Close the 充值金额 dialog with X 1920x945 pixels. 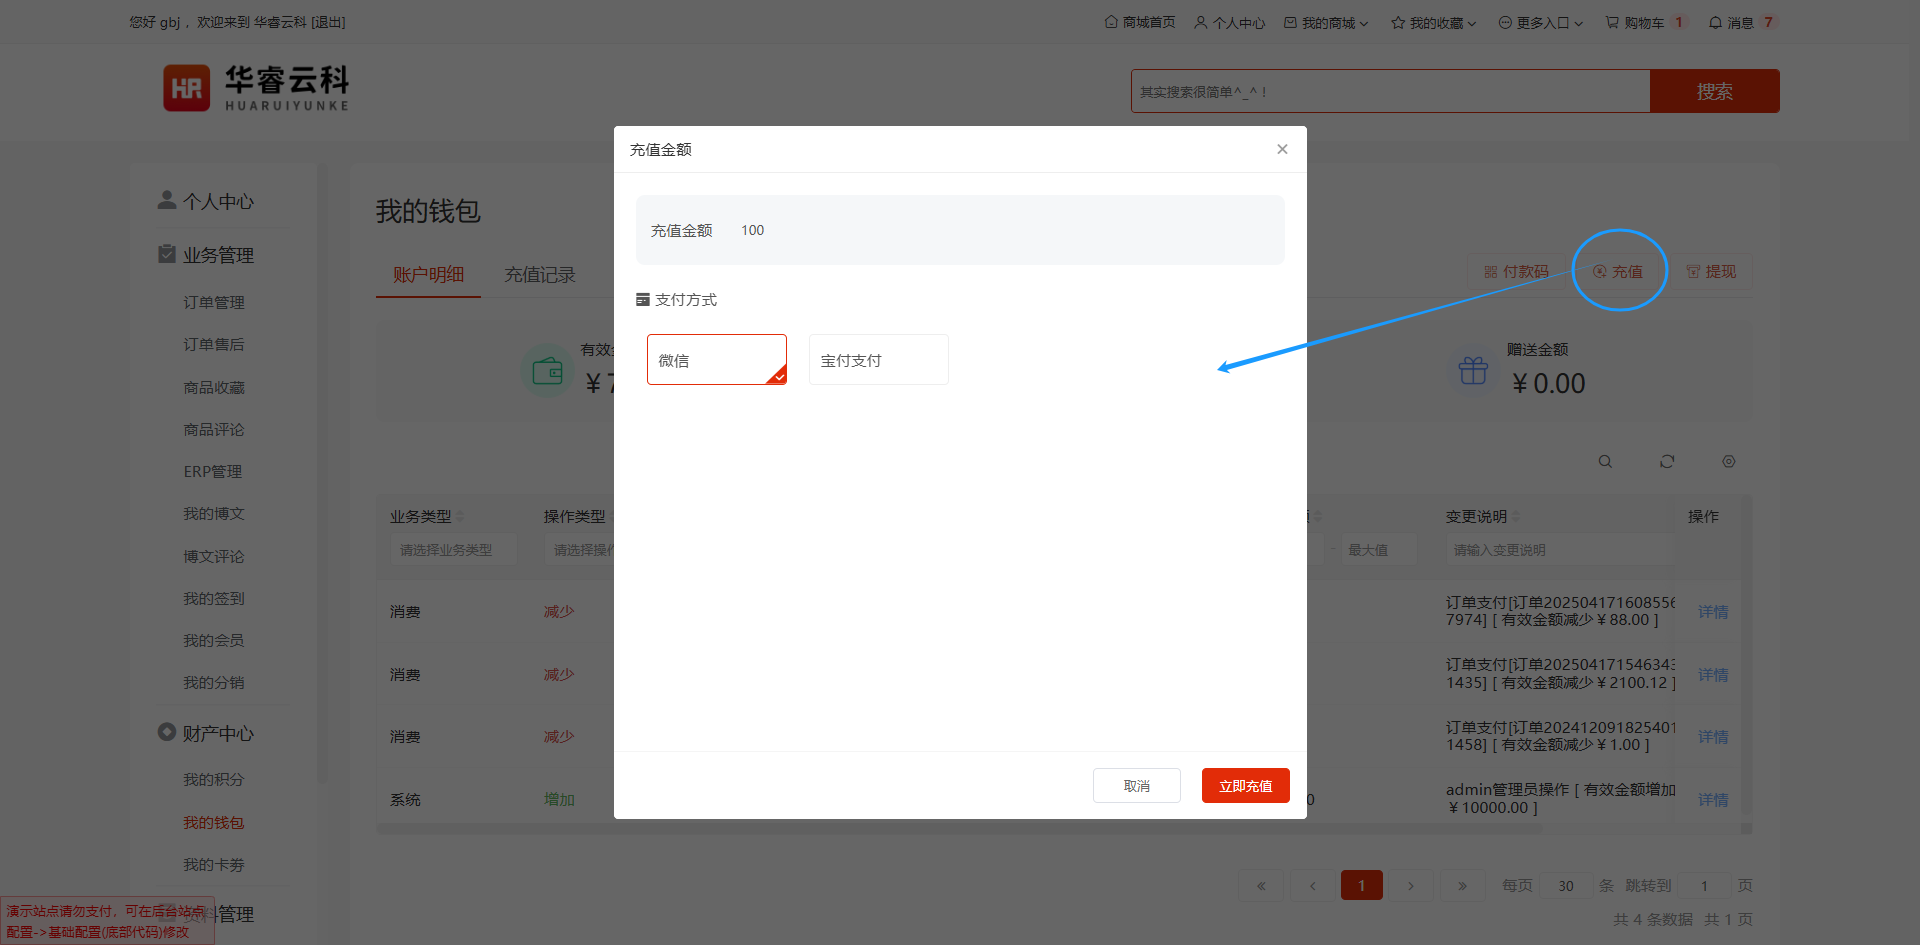coord(1282,149)
